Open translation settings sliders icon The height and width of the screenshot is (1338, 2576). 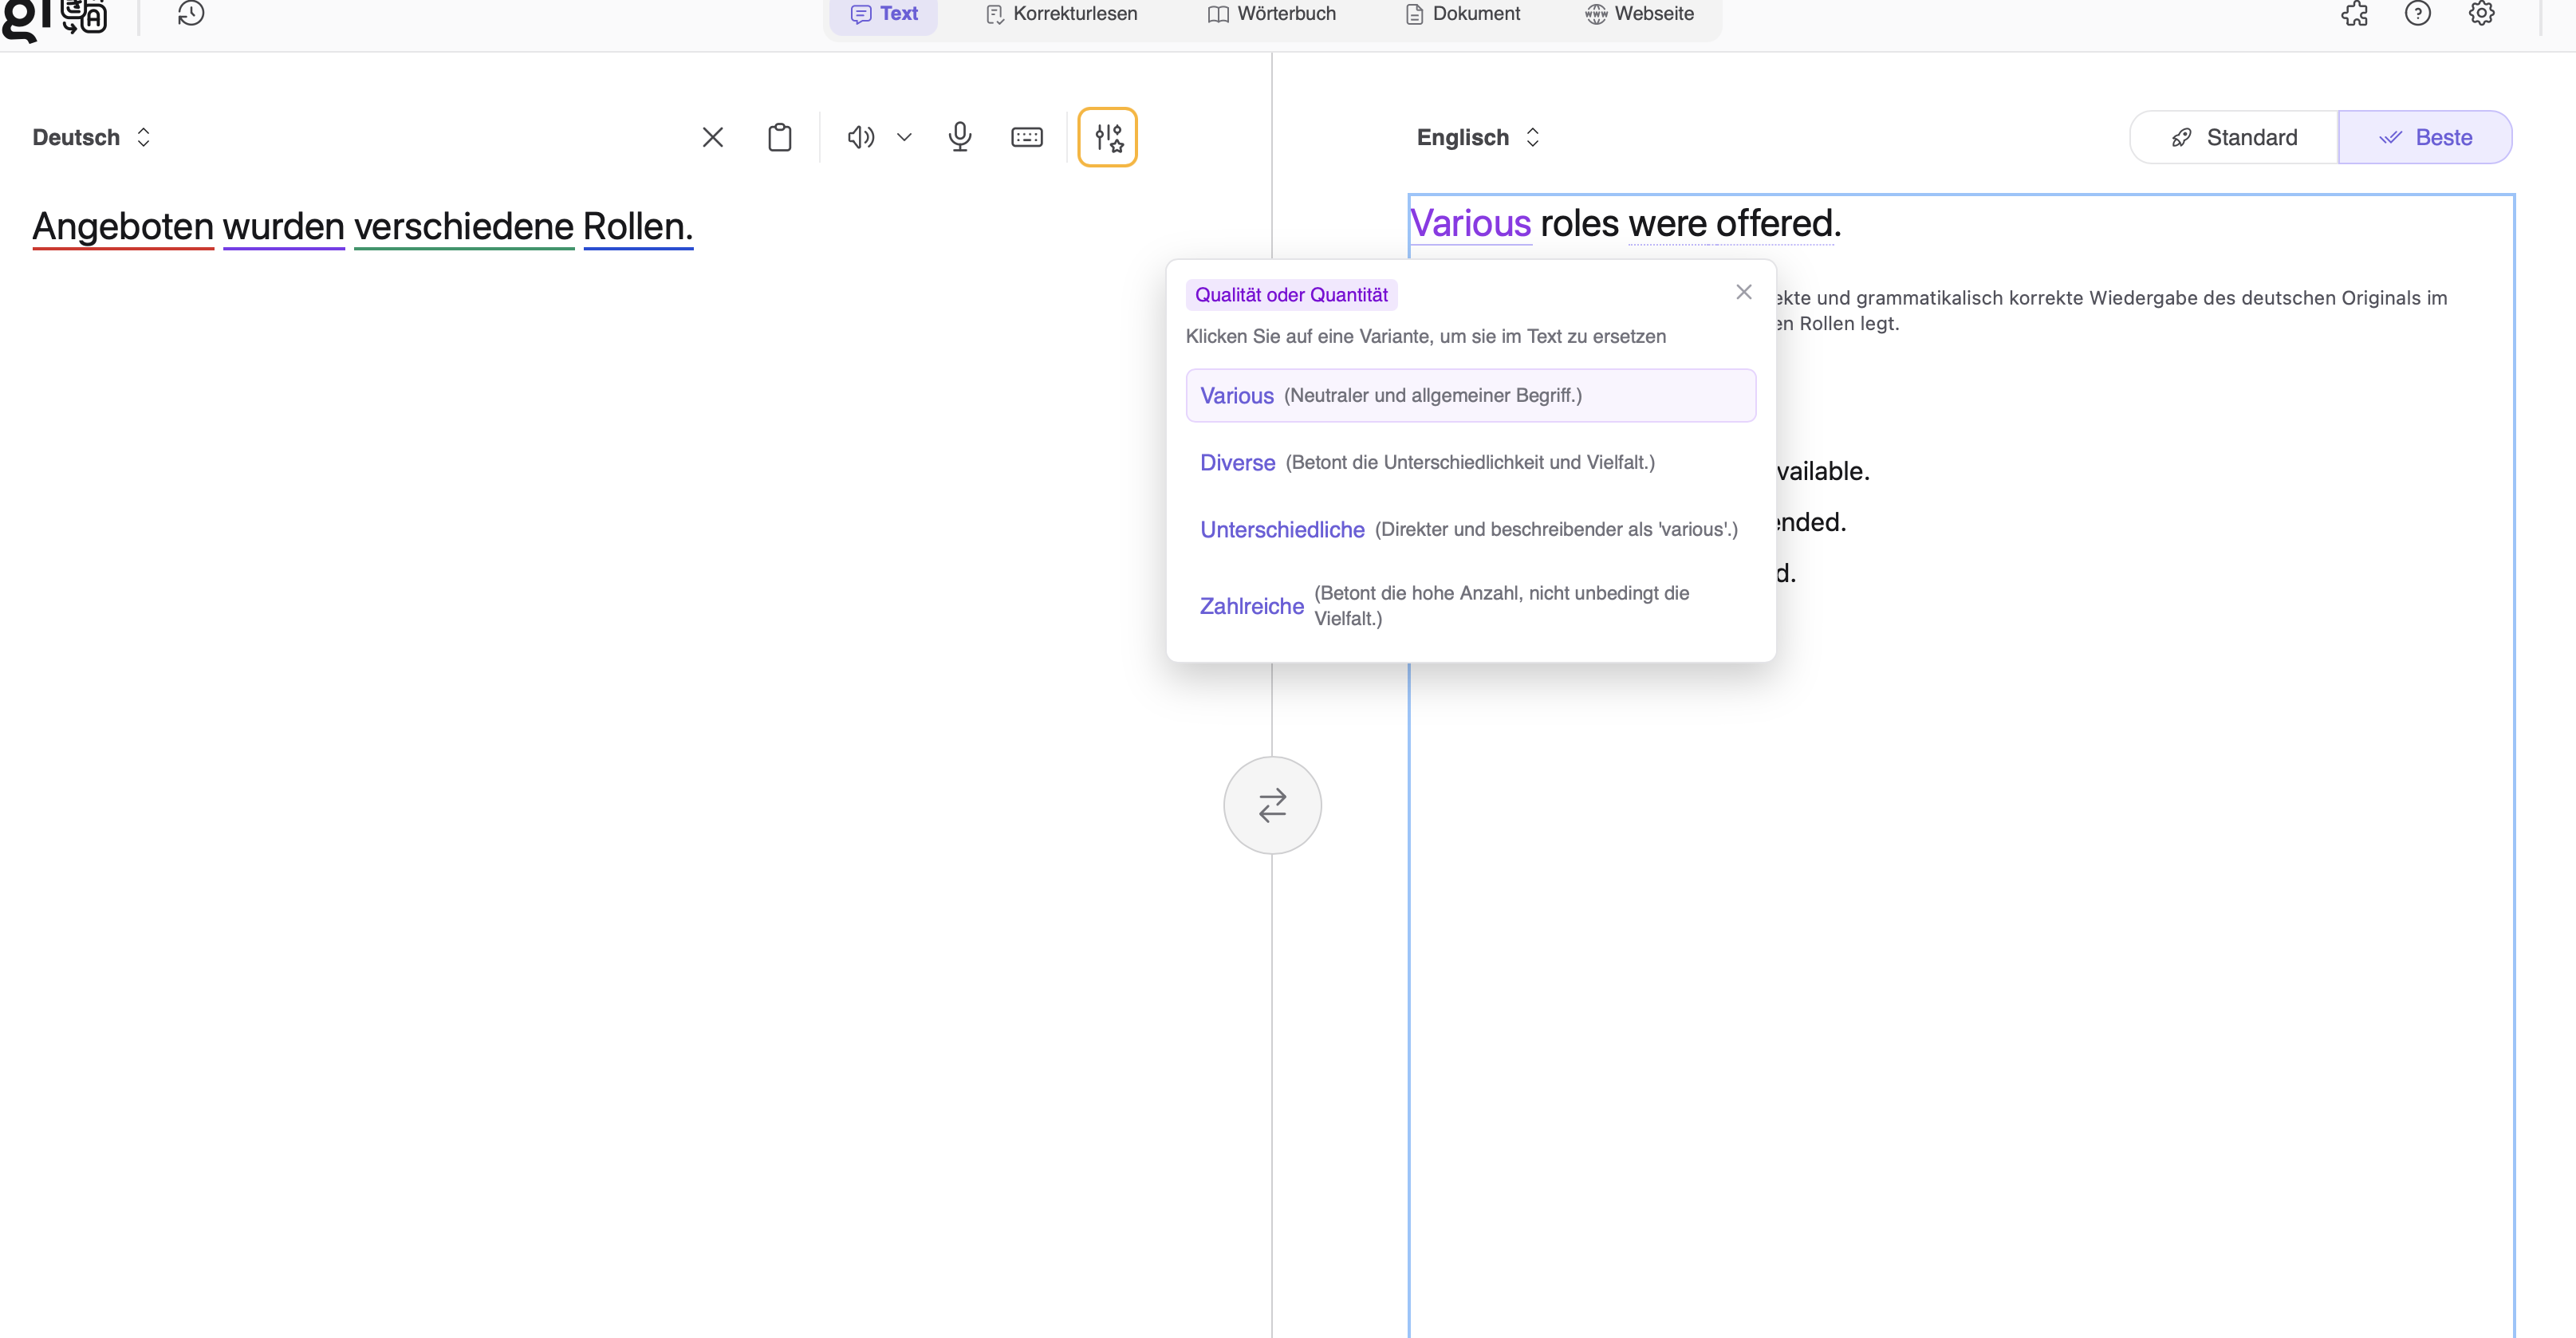coord(1107,137)
